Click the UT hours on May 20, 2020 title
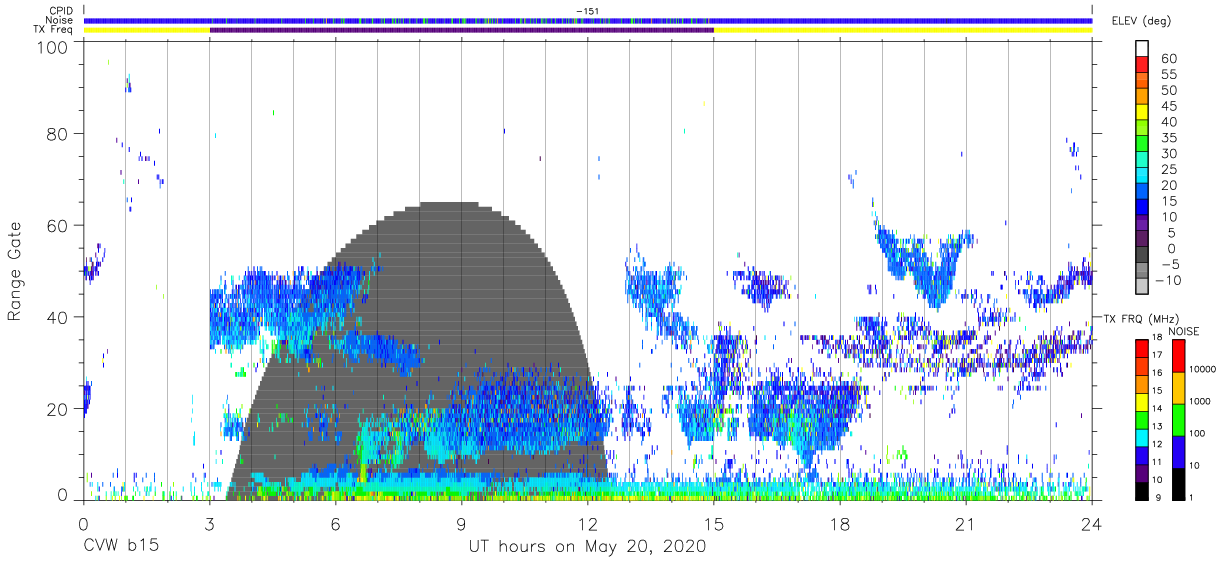The width and height of the screenshot is (1228, 567). 587,547
